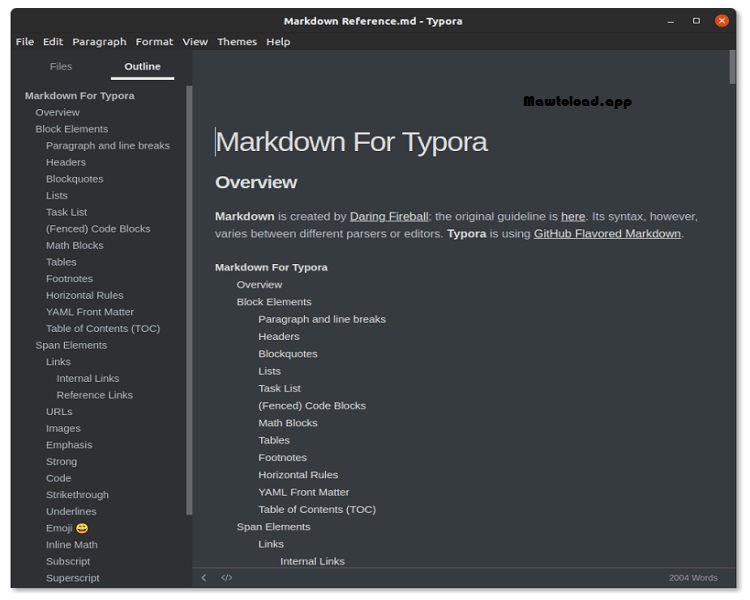Select Markdown For Typora root outline item
750x600 pixels.
tap(80, 96)
